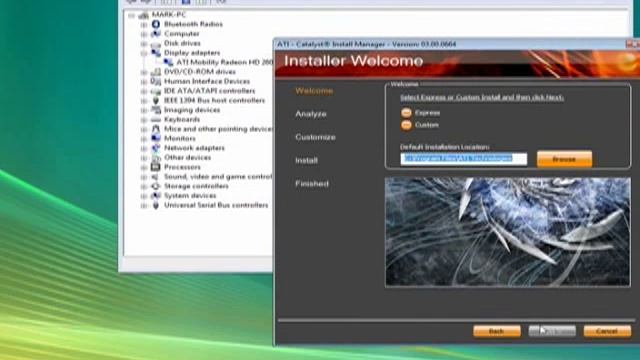Click the Disk drives icon
Viewport: 640px width, 360px height.
pyautogui.click(x=156, y=44)
